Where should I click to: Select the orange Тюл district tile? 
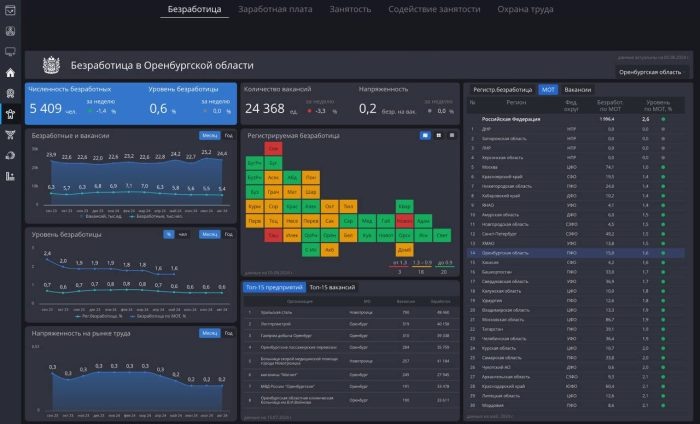(348, 206)
